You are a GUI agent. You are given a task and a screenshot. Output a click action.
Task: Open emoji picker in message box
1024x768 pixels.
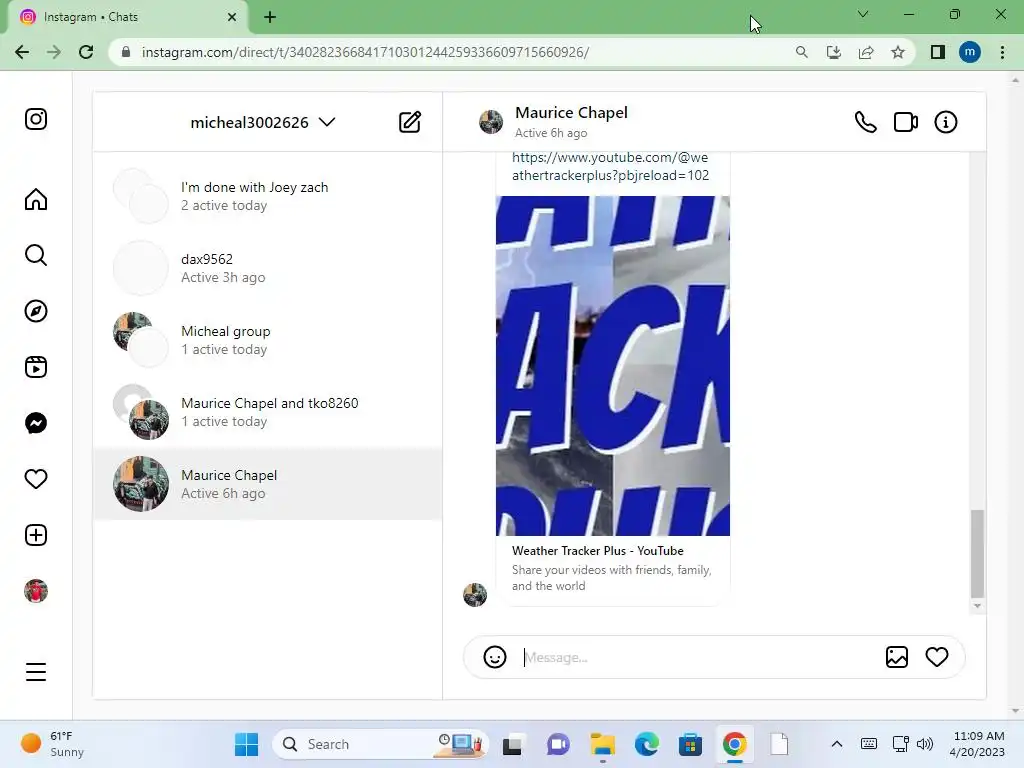495,657
